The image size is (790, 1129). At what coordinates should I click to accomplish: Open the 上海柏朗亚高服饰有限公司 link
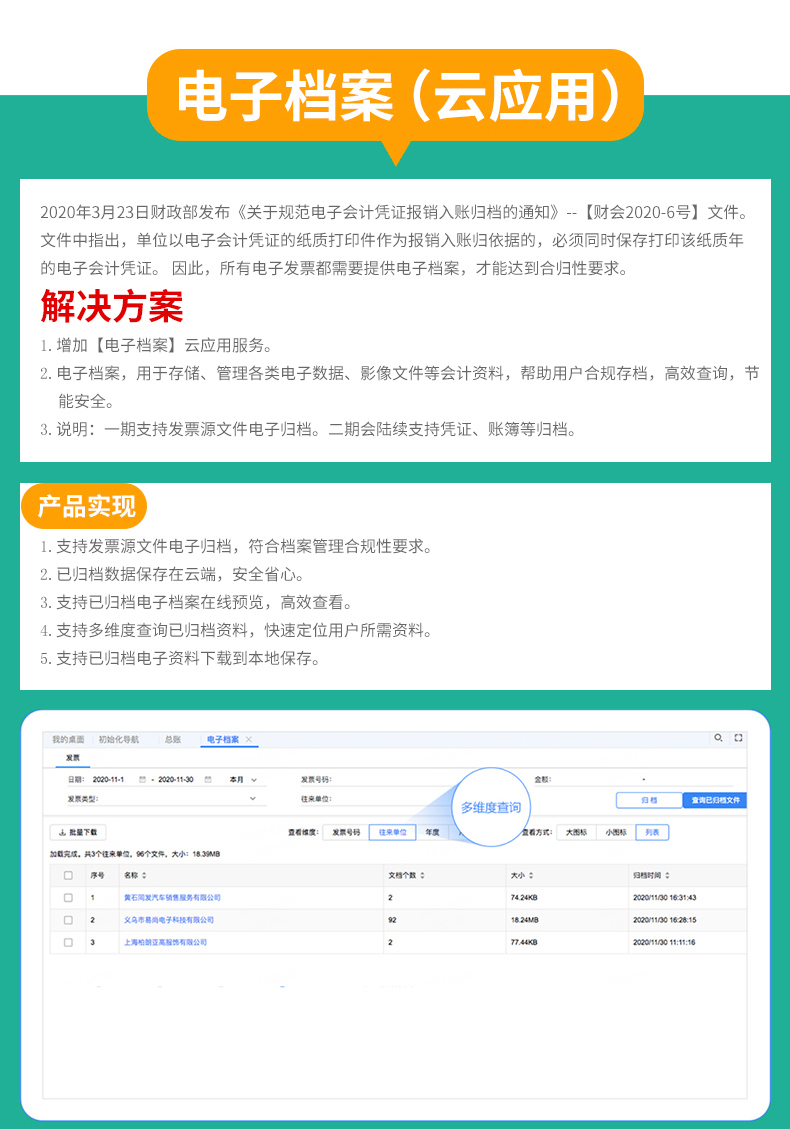tap(165, 943)
